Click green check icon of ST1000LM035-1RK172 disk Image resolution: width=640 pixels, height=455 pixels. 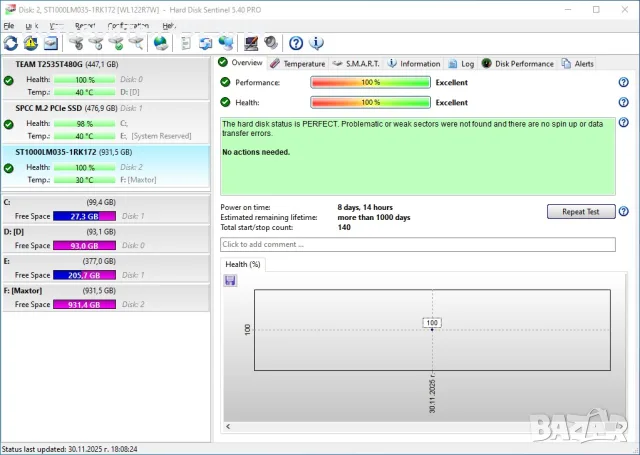pos(9,168)
